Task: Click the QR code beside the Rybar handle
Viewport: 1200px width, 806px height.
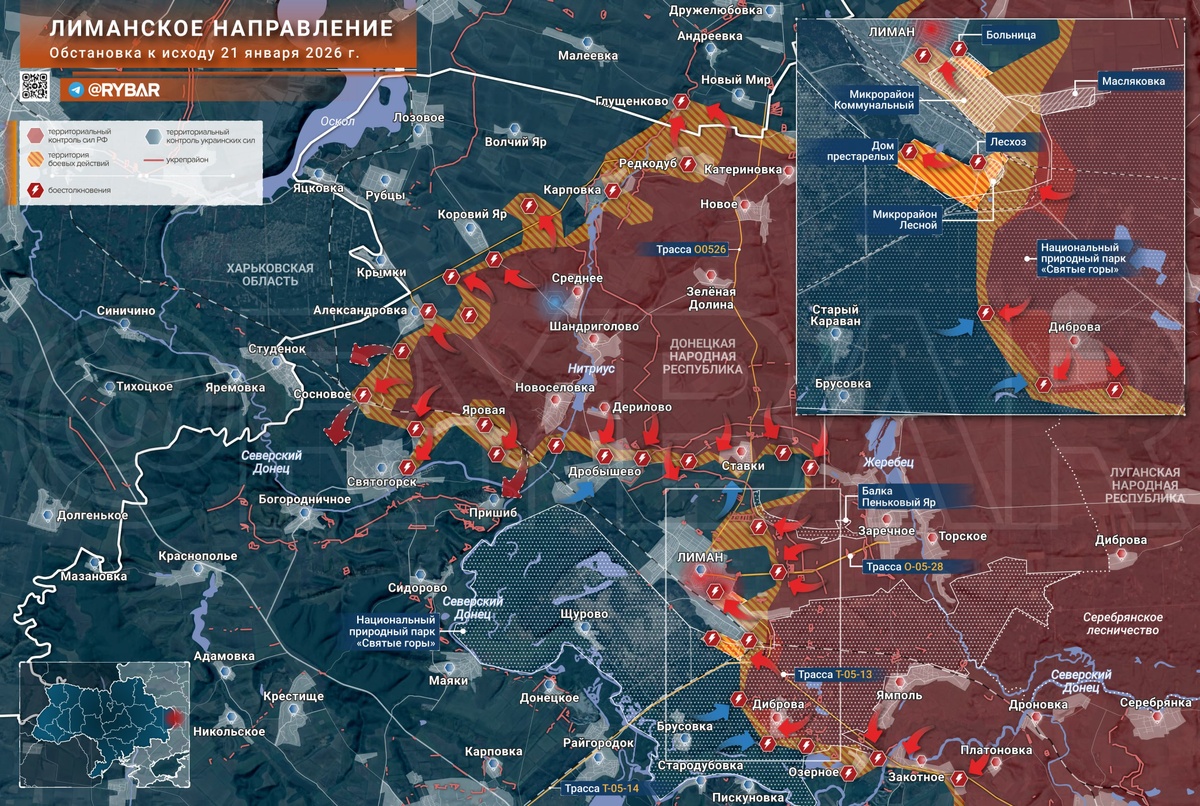Action: pyautogui.click(x=35, y=88)
